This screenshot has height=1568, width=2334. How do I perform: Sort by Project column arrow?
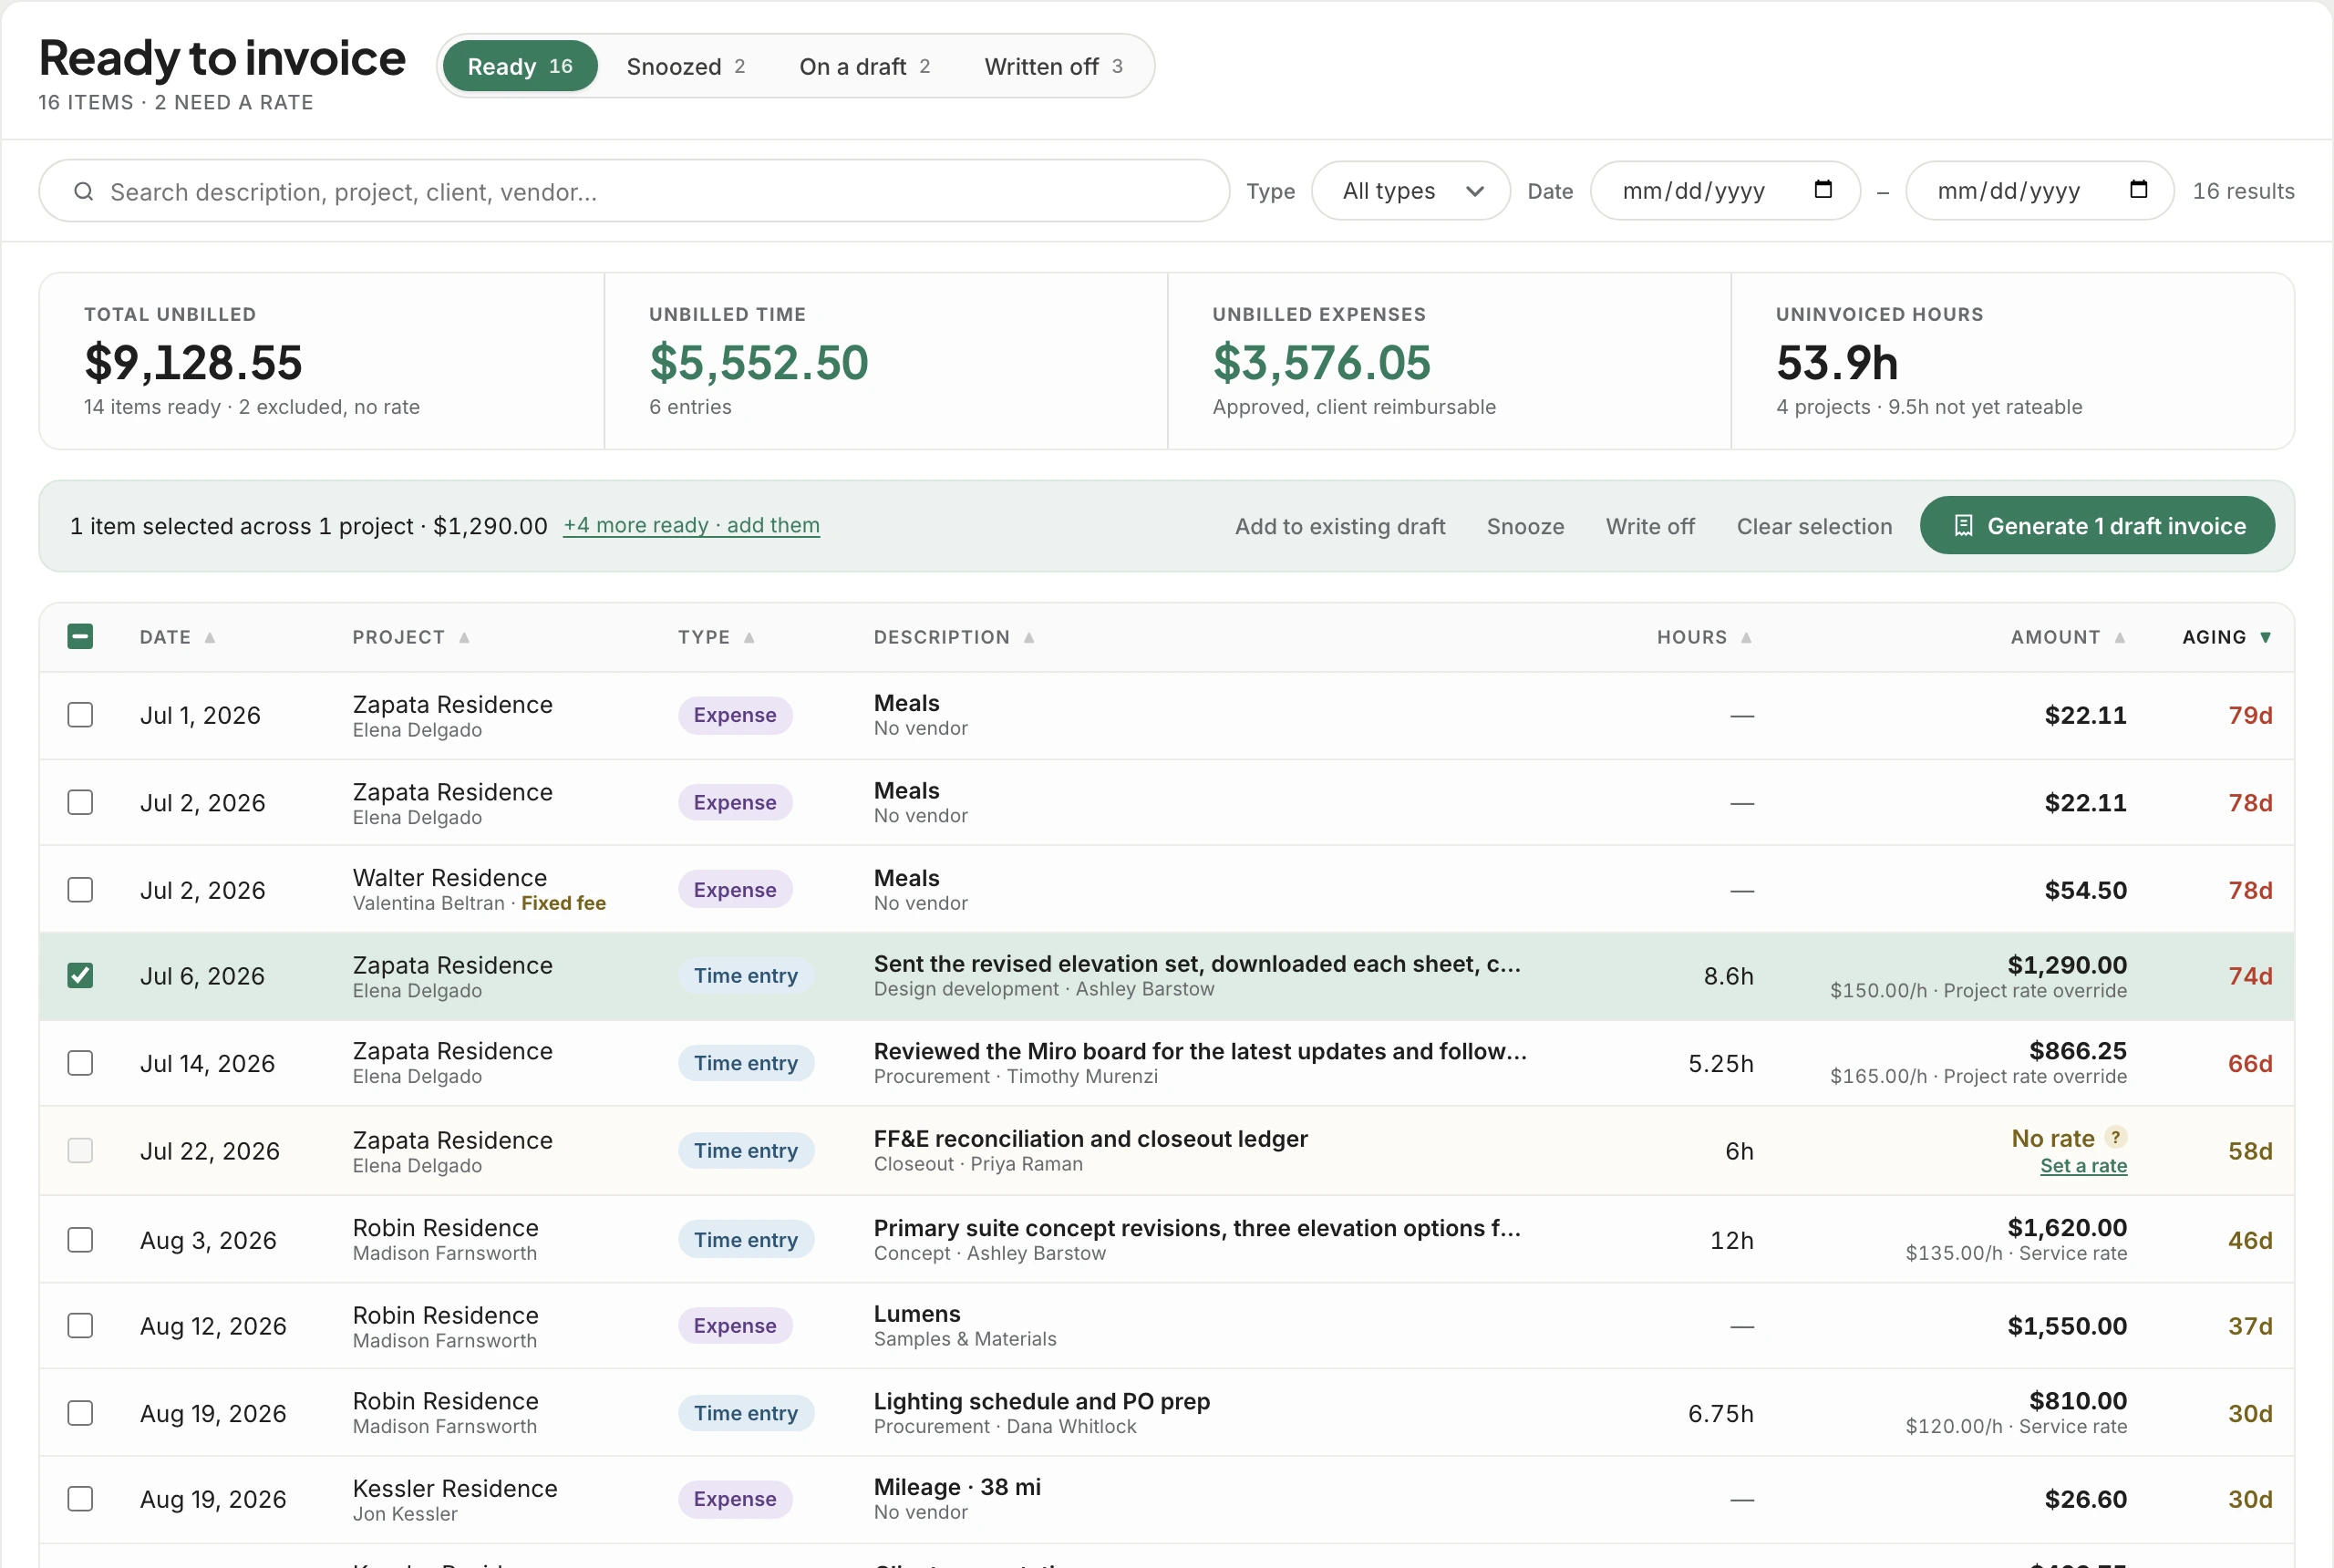[x=464, y=638]
